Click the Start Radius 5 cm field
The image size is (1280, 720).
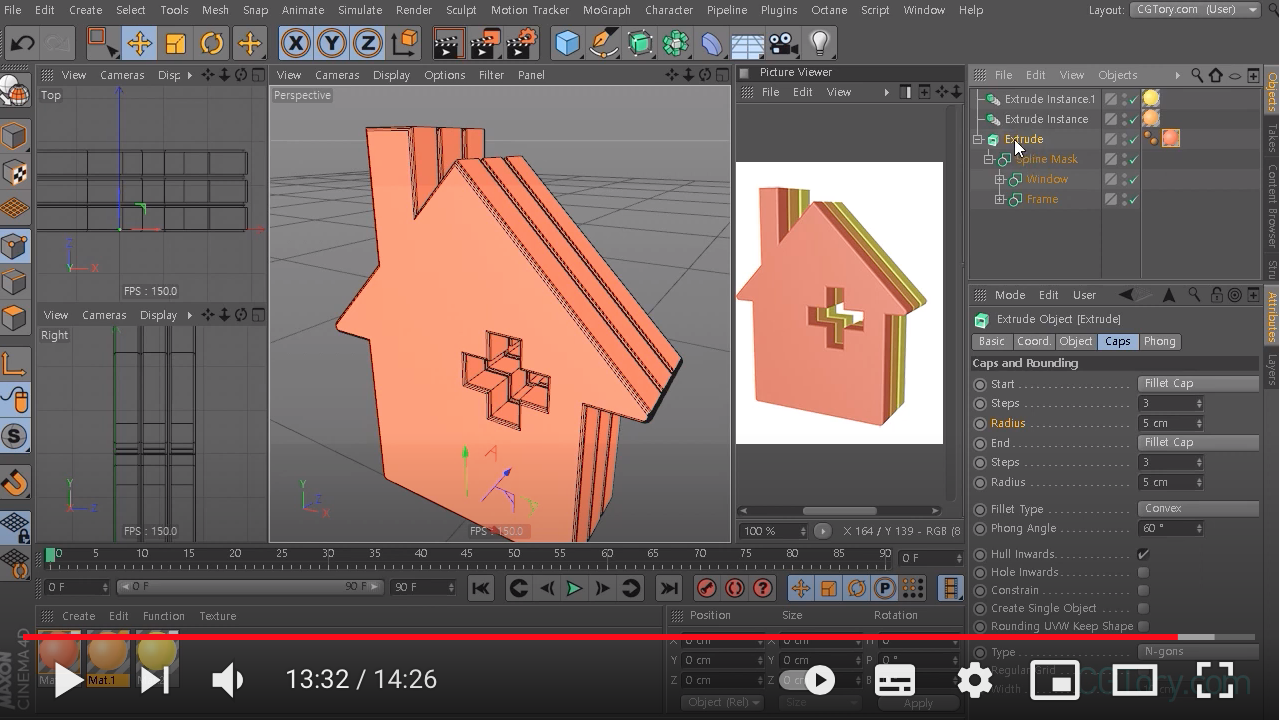tap(1170, 423)
